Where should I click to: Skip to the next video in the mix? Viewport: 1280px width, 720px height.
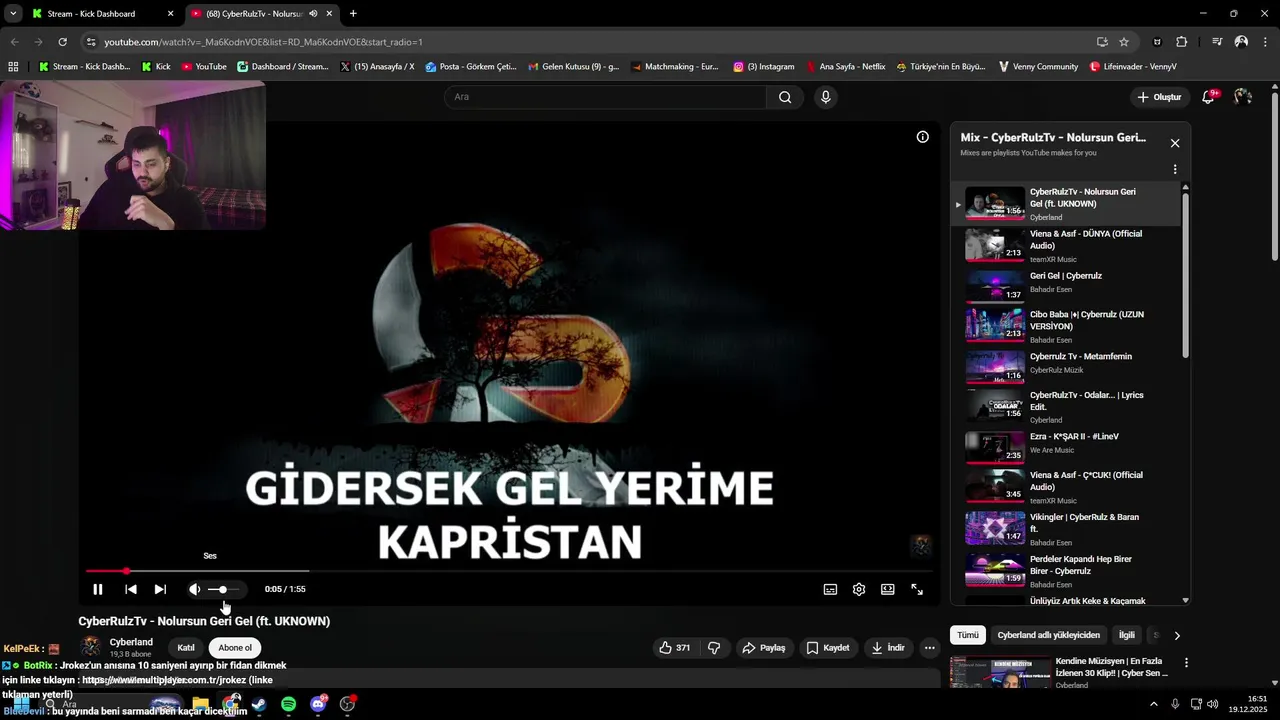160,589
